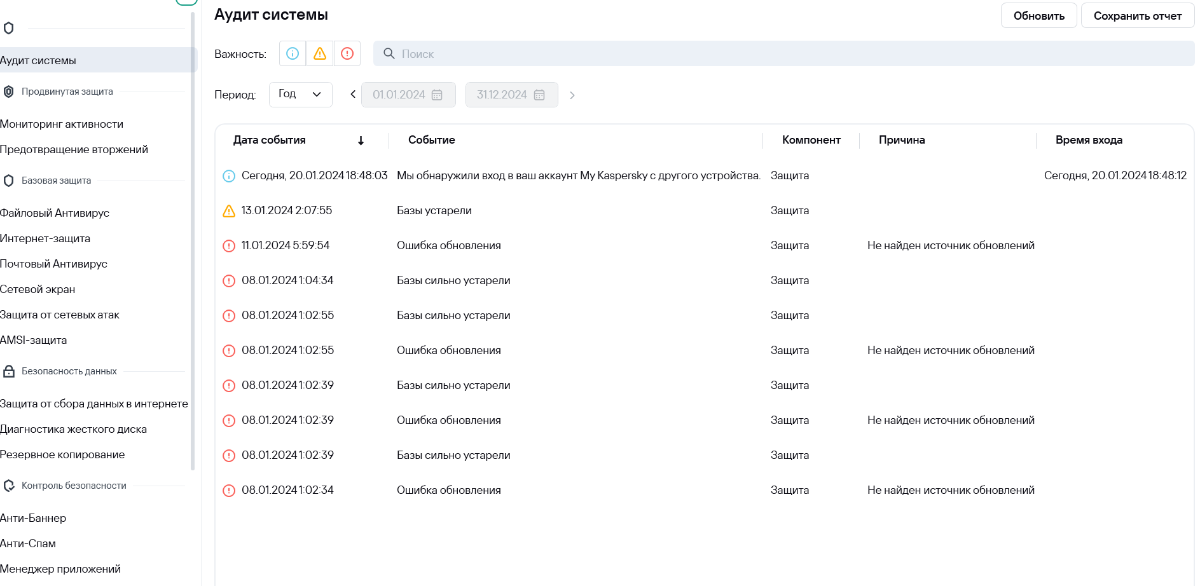The image size is (1200, 586).
Task: Click Сохранить отчет button
Action: [x=1137, y=16]
